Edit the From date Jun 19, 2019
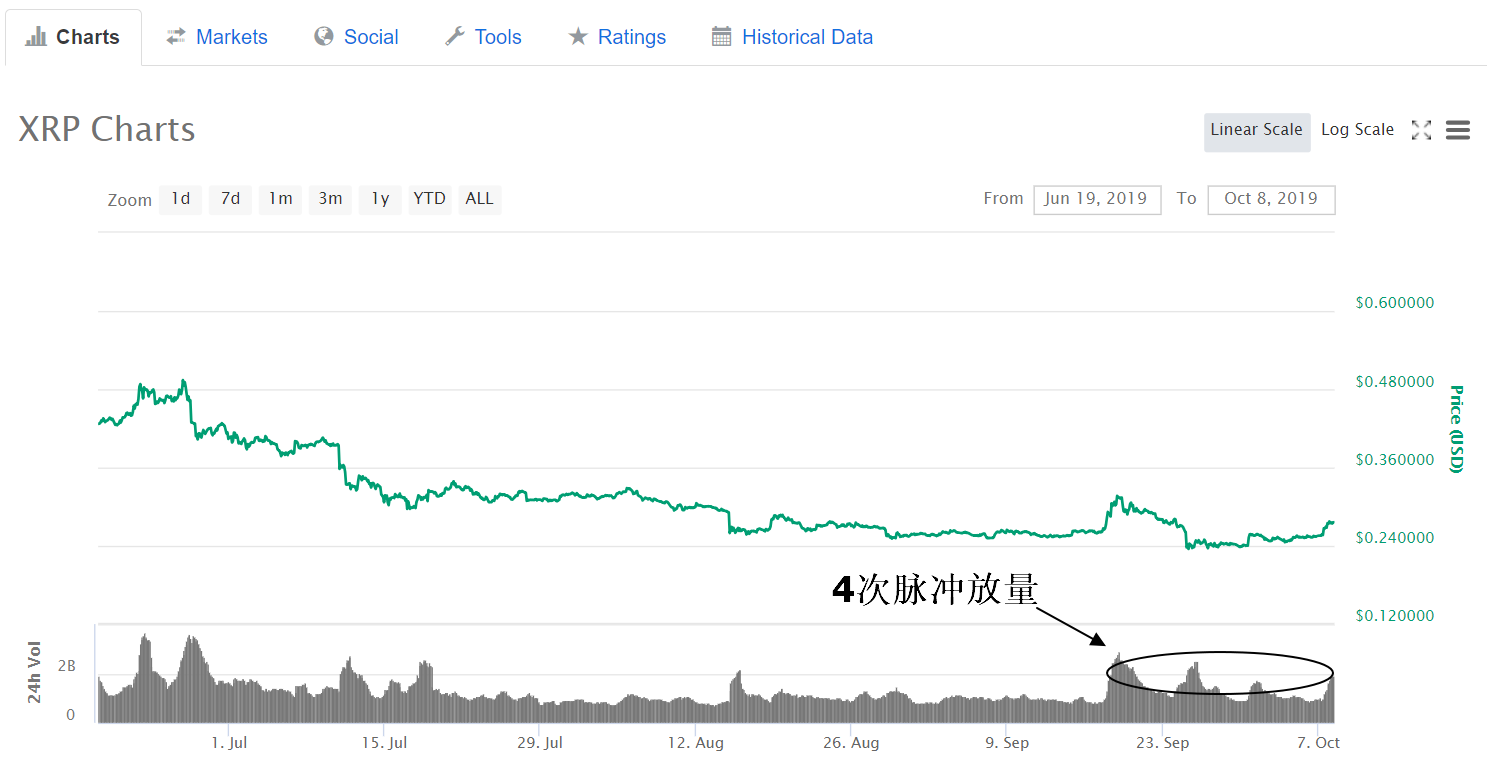This screenshot has width=1487, height=761. point(1097,199)
